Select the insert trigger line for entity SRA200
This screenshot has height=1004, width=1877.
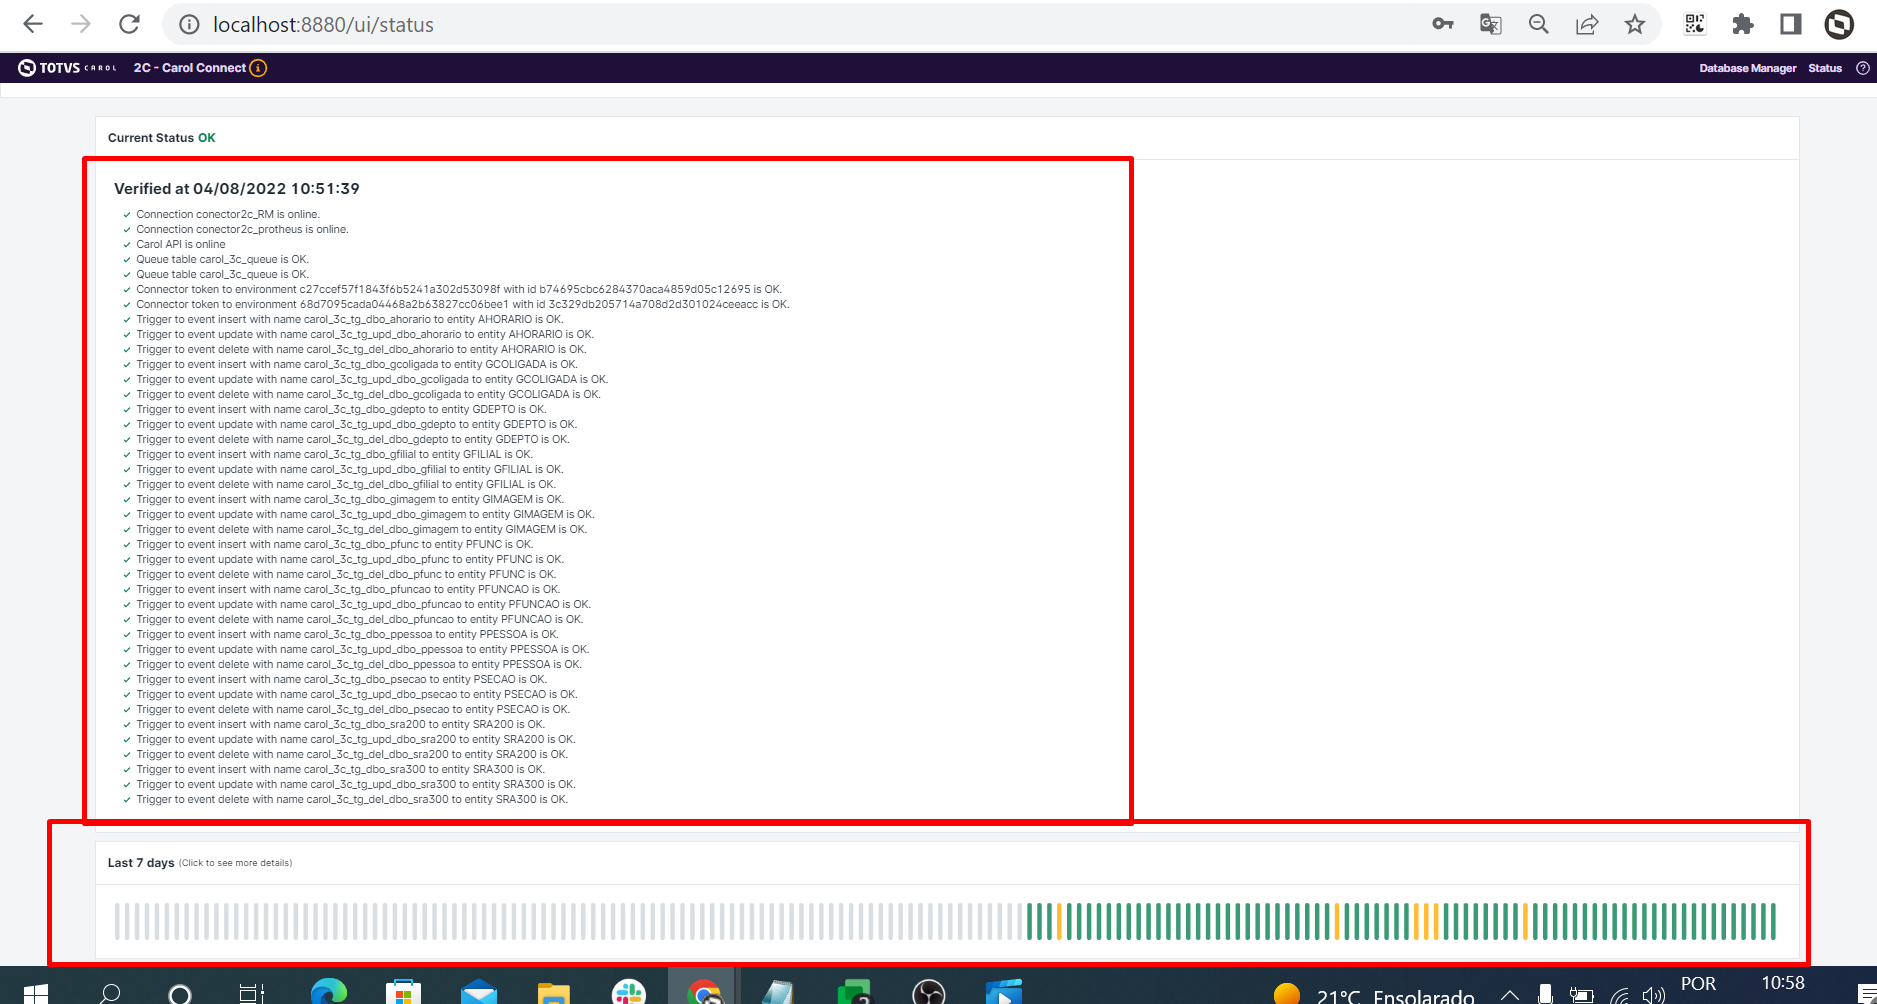341,724
